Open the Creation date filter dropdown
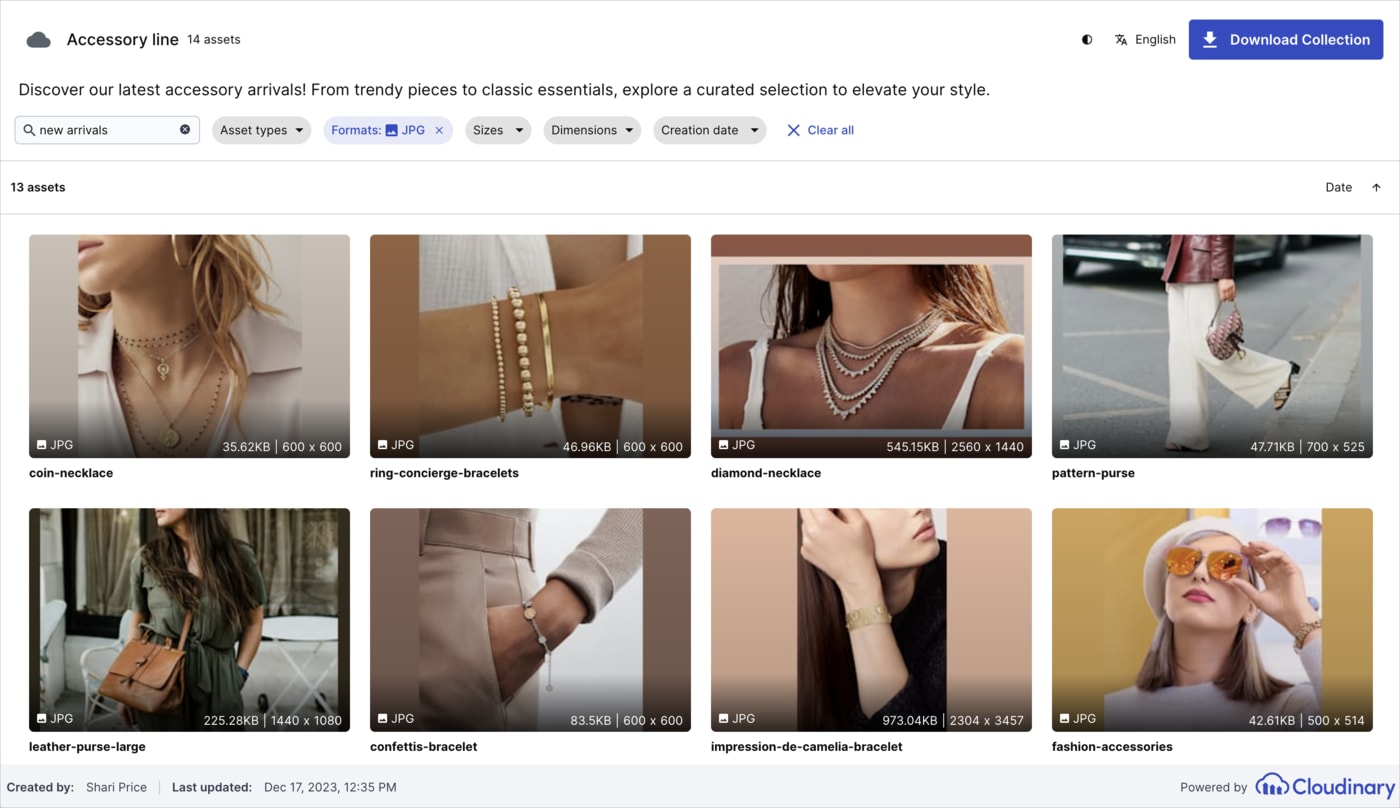 (x=710, y=130)
